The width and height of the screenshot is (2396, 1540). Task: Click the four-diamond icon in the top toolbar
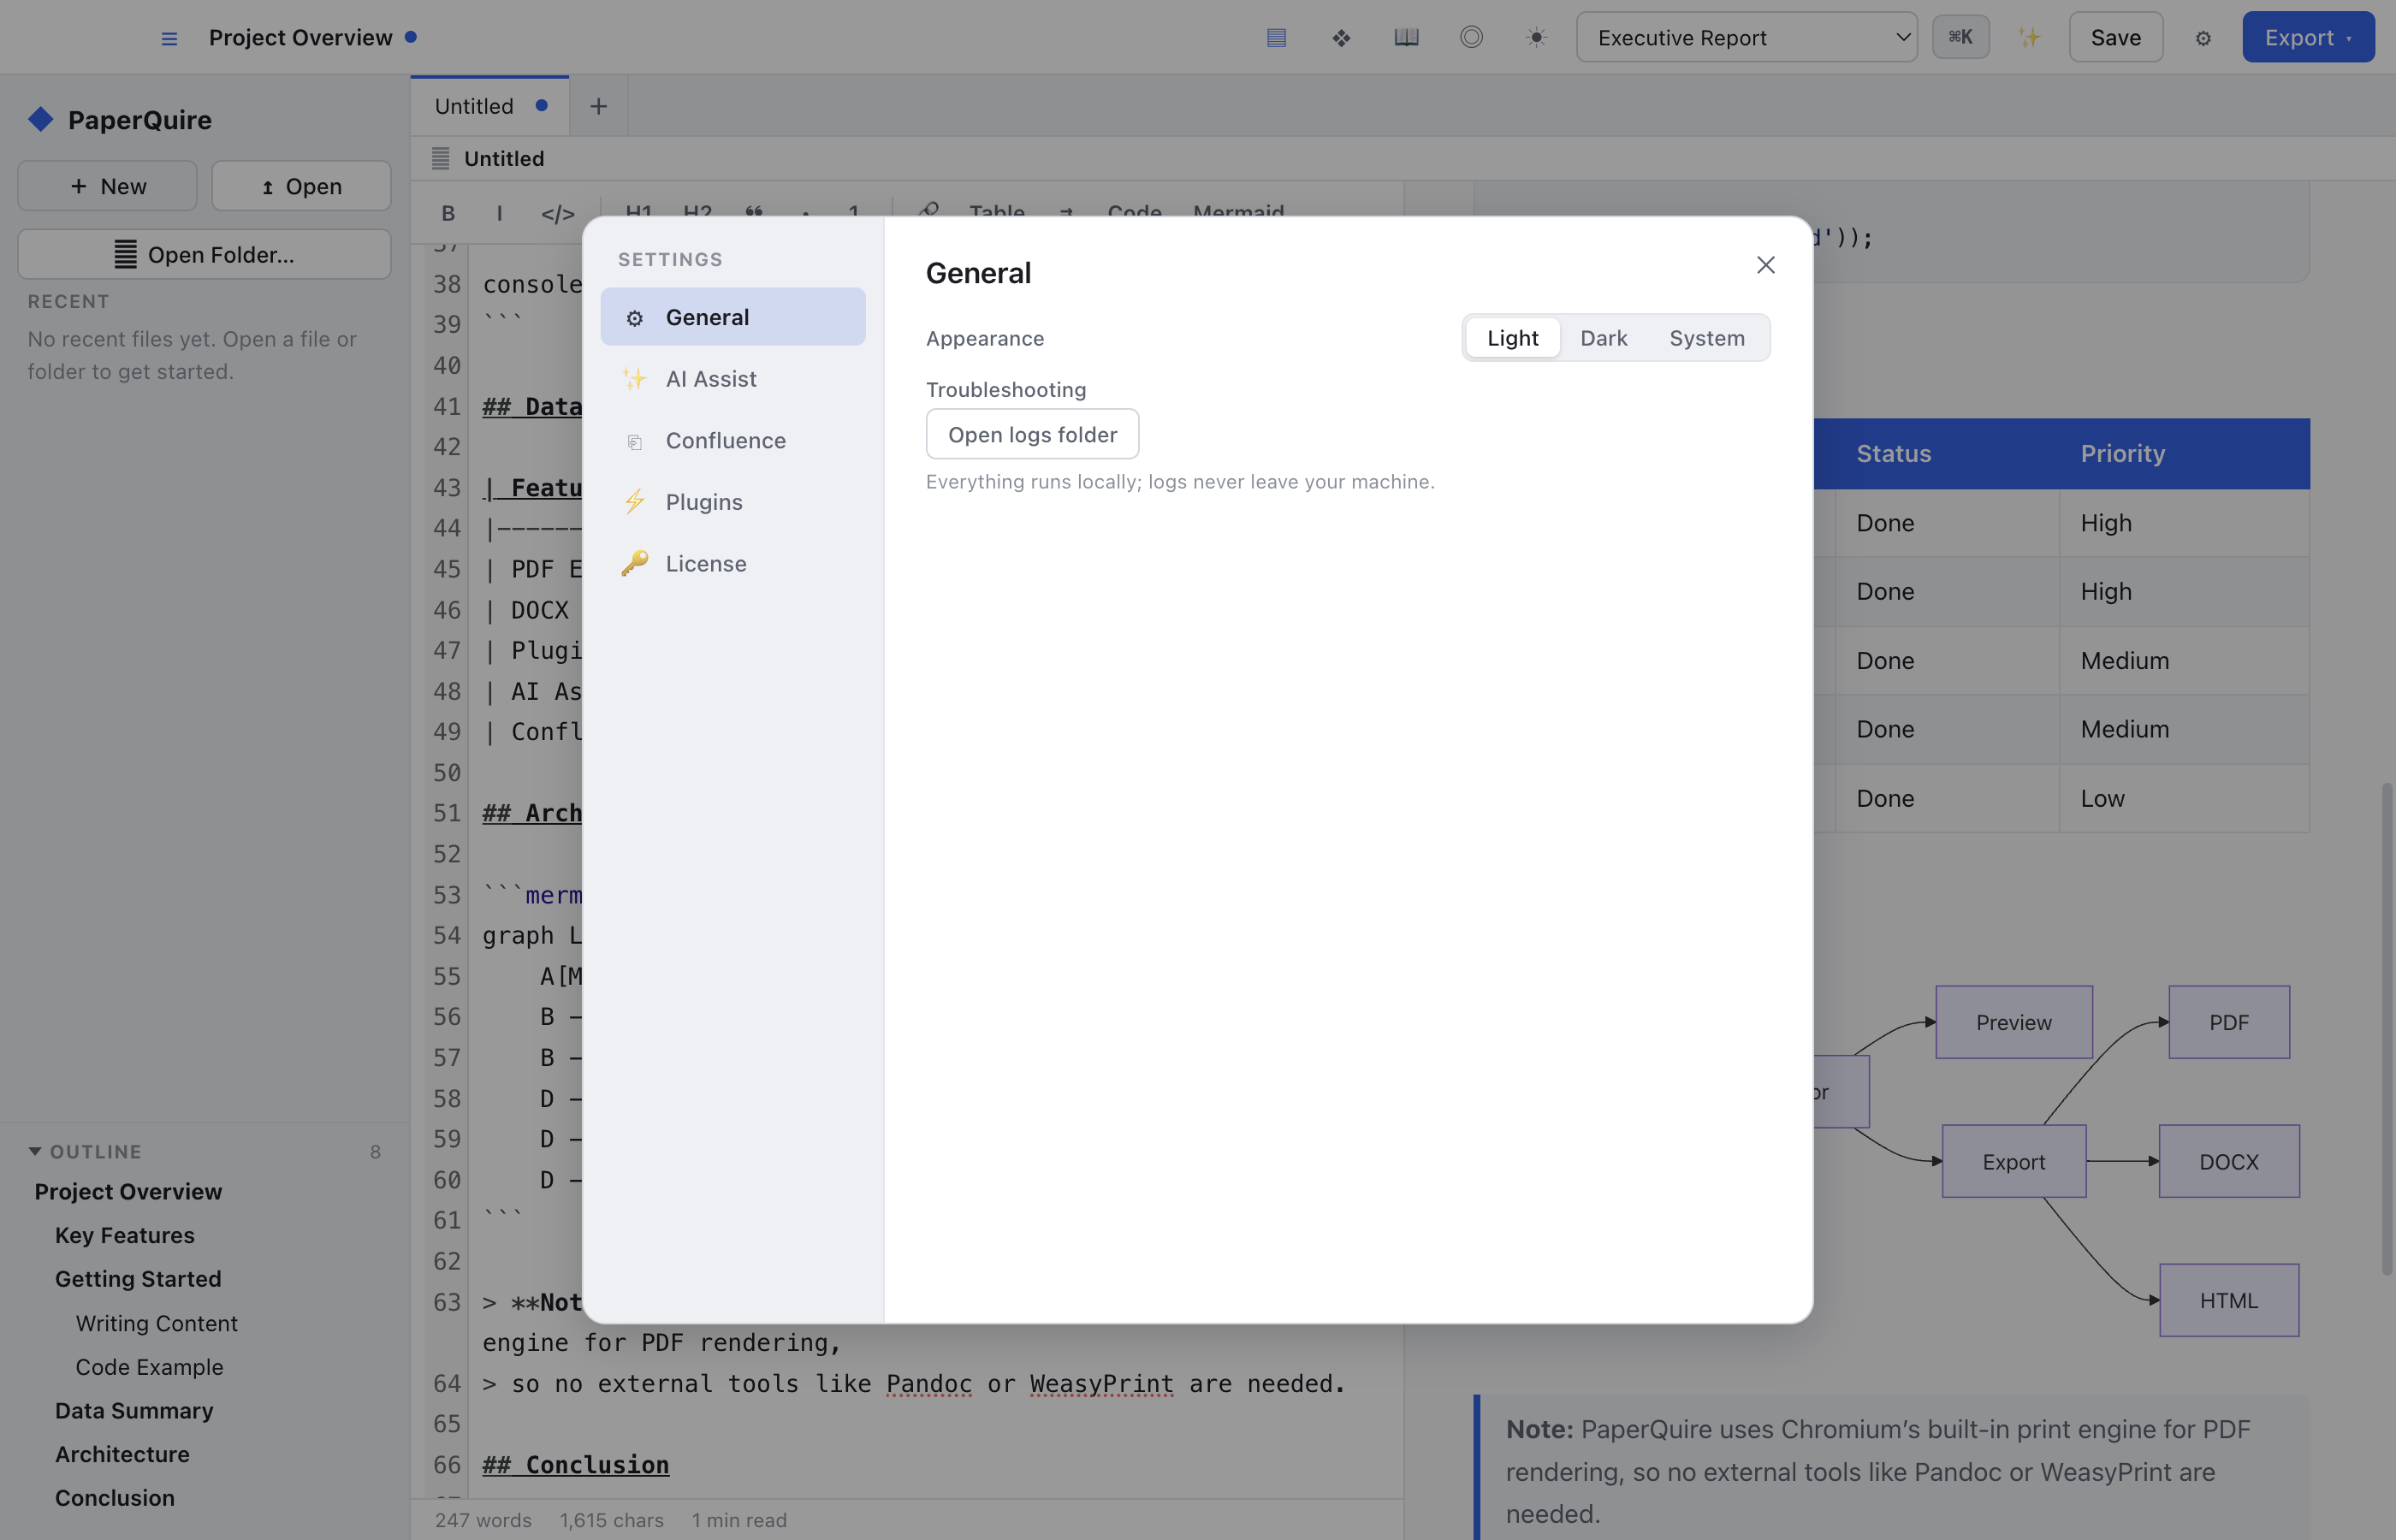coord(1341,38)
